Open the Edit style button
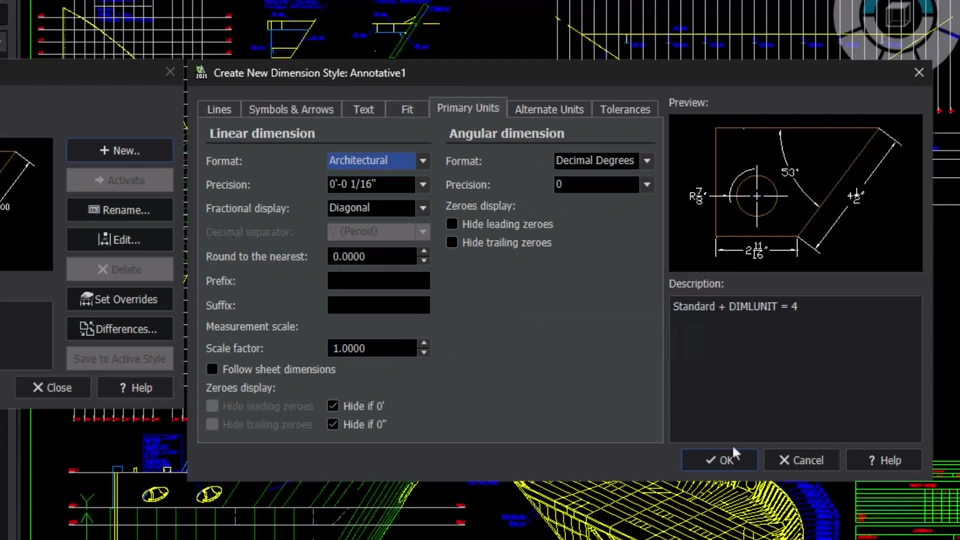Viewport: 960px width, 540px height. pos(119,240)
